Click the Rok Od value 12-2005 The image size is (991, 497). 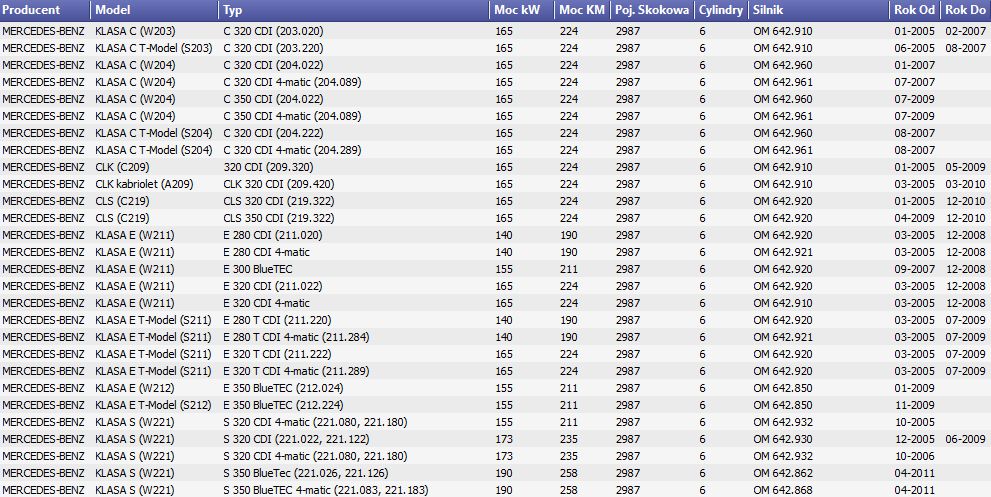pos(915,439)
